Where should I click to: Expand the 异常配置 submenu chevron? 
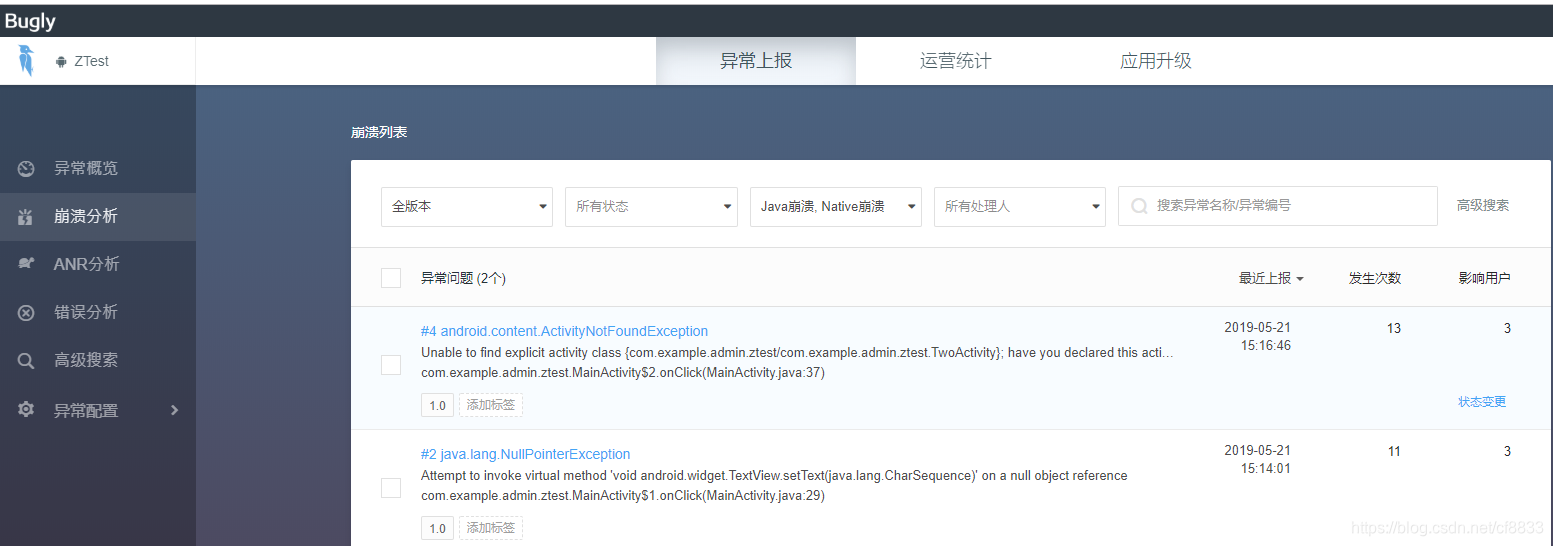tap(174, 410)
